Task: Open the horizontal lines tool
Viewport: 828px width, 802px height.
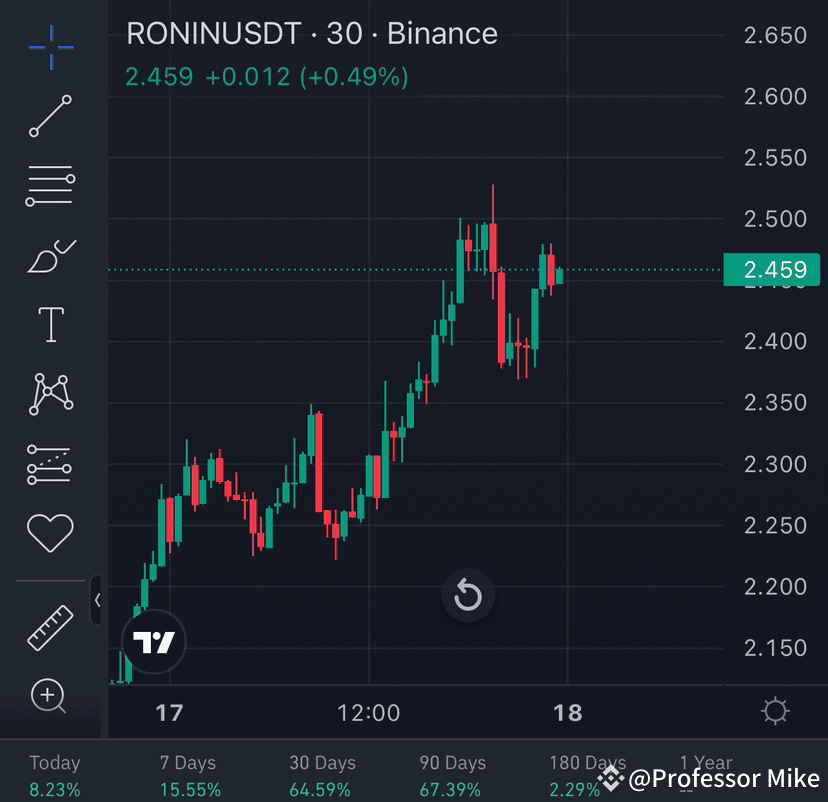Action: coord(50,185)
